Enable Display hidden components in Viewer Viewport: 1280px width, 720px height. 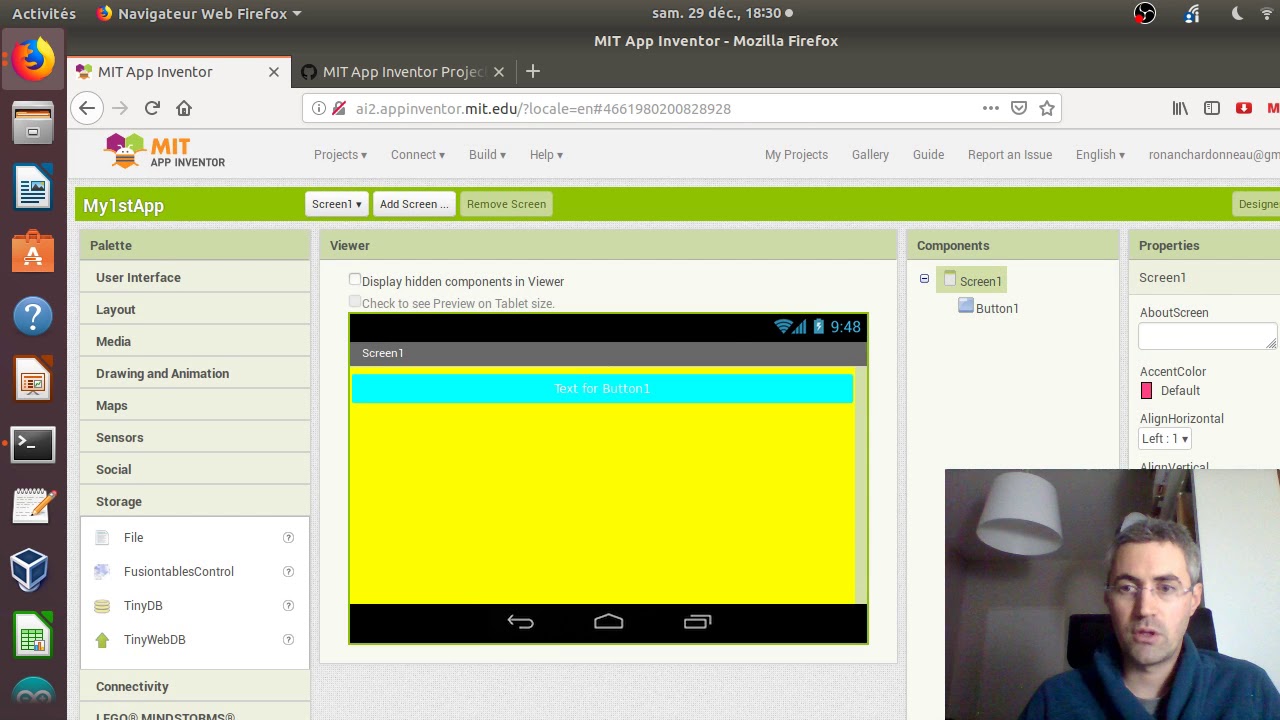(x=355, y=280)
